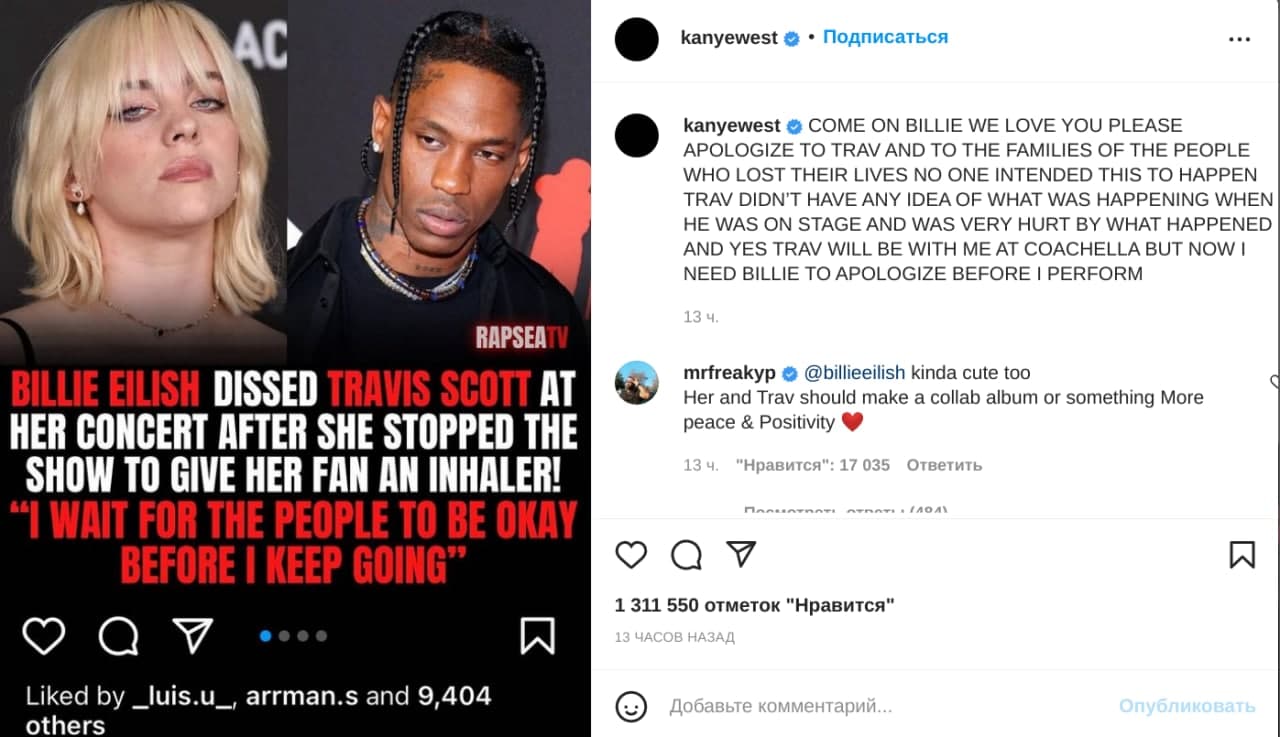Show who liked via 1 311 550 отметок

755,605
